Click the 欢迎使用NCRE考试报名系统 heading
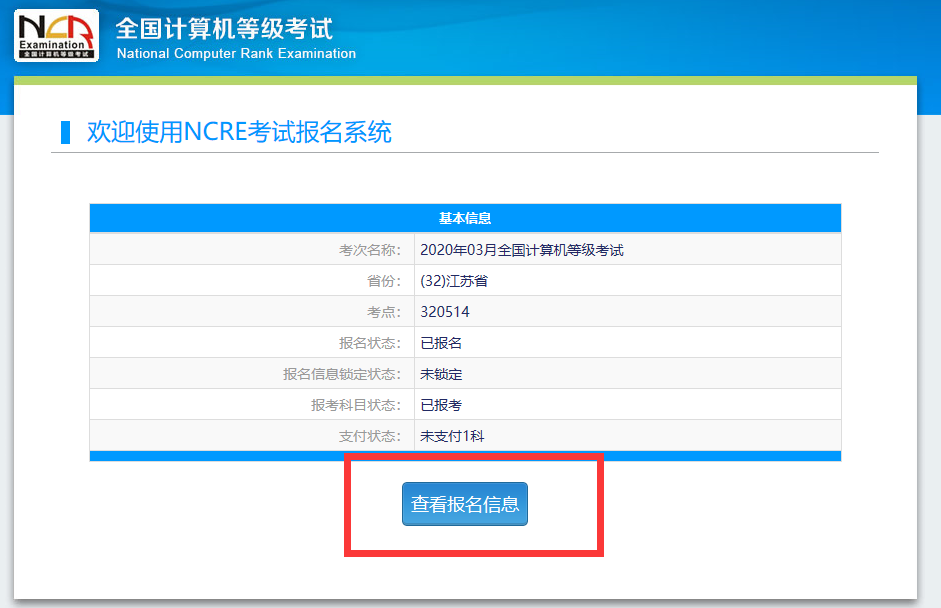The height and width of the screenshot is (608, 941). click(x=239, y=132)
